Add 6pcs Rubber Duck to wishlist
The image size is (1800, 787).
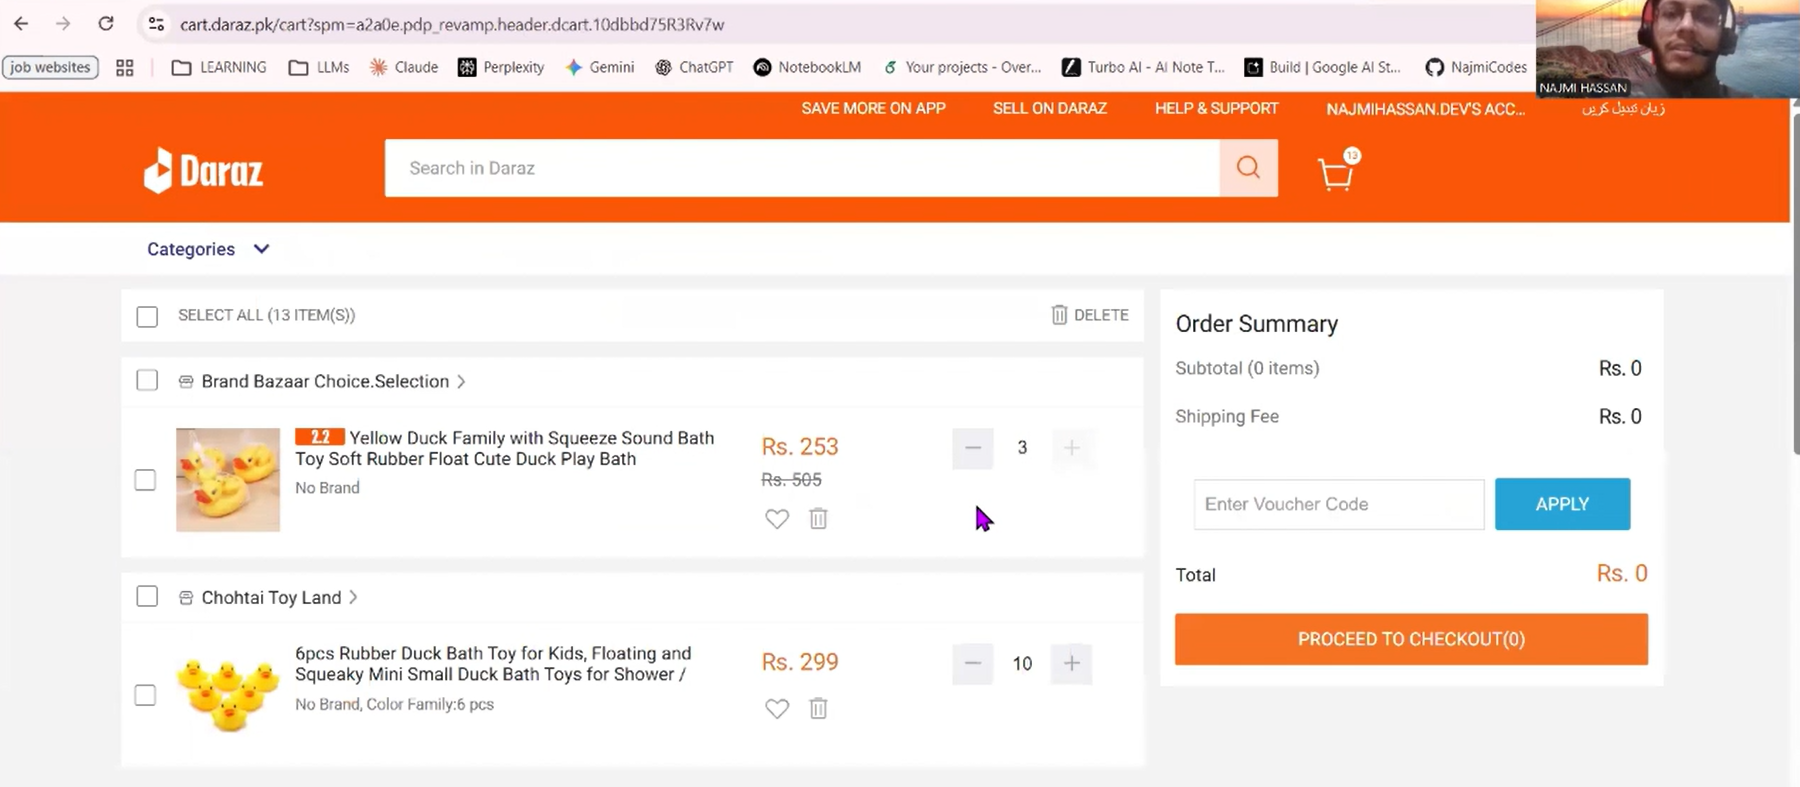click(x=777, y=709)
